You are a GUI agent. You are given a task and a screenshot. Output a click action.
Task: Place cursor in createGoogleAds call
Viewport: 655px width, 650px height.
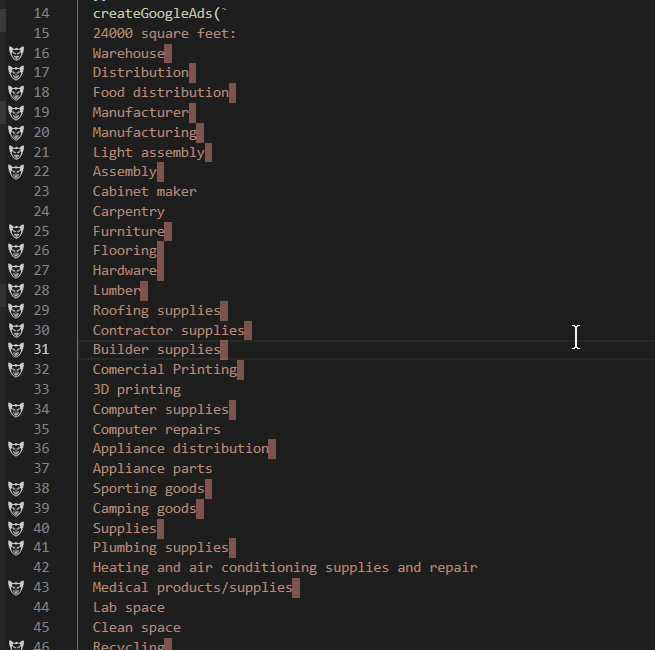[x=160, y=14]
